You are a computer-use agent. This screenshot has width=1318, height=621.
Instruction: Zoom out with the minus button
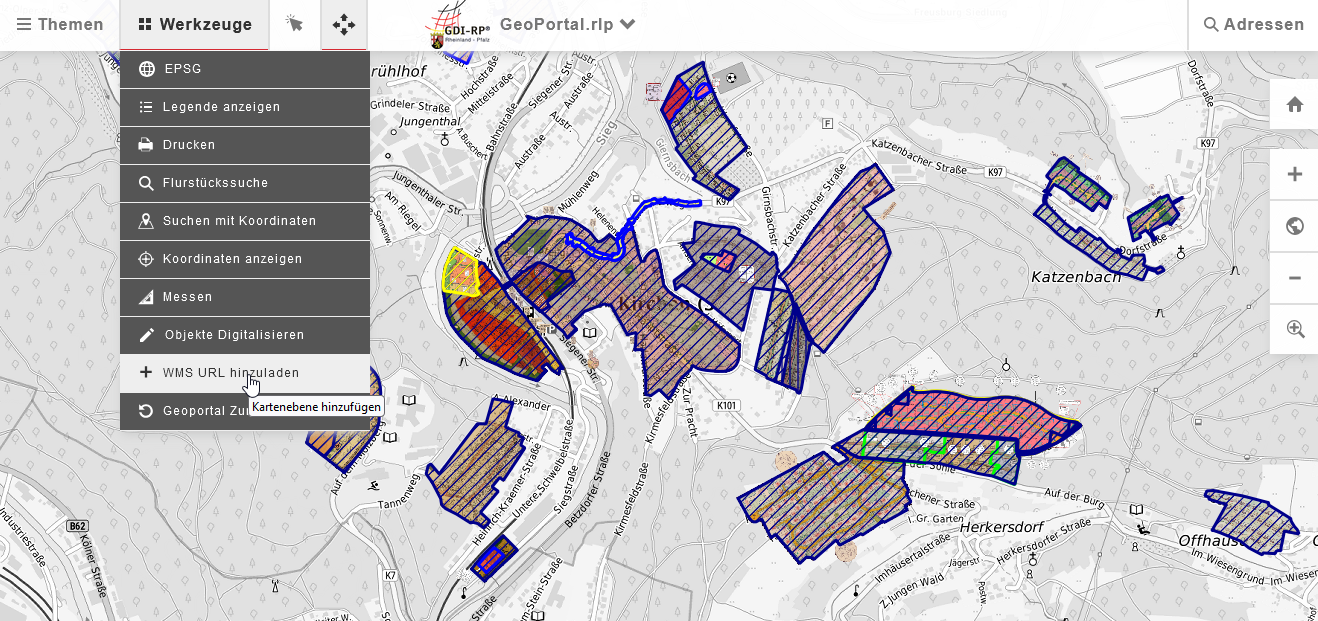point(1294,277)
